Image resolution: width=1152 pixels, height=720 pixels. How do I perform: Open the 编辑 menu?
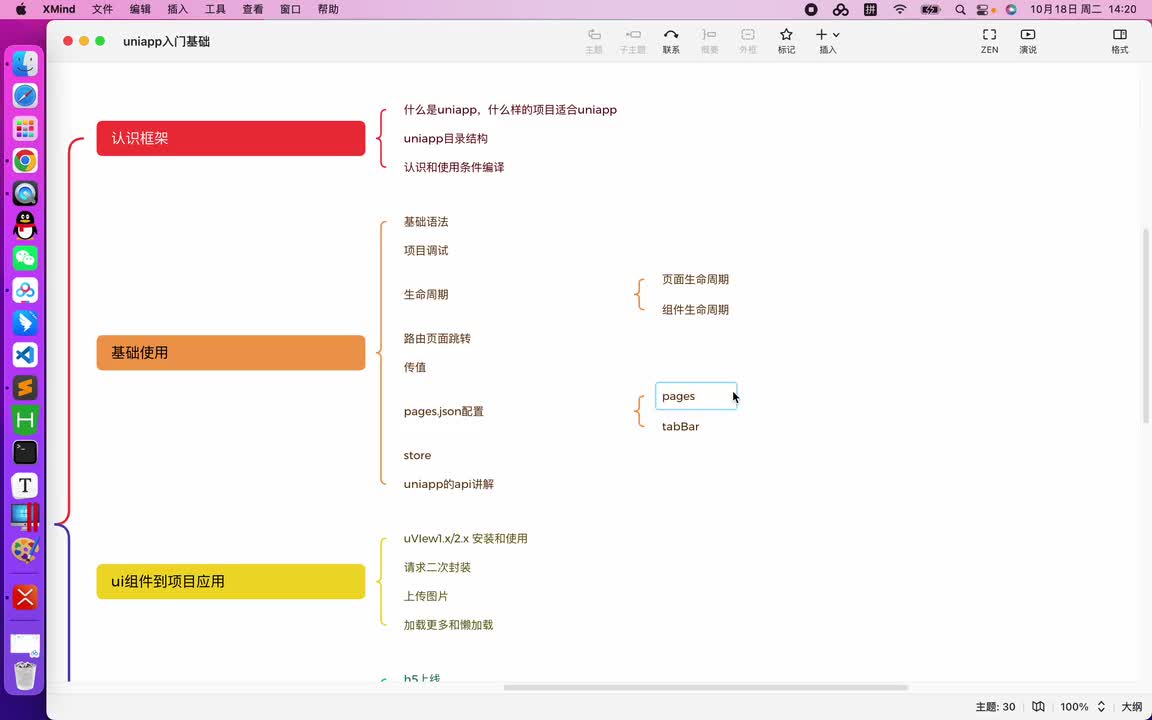tap(140, 10)
